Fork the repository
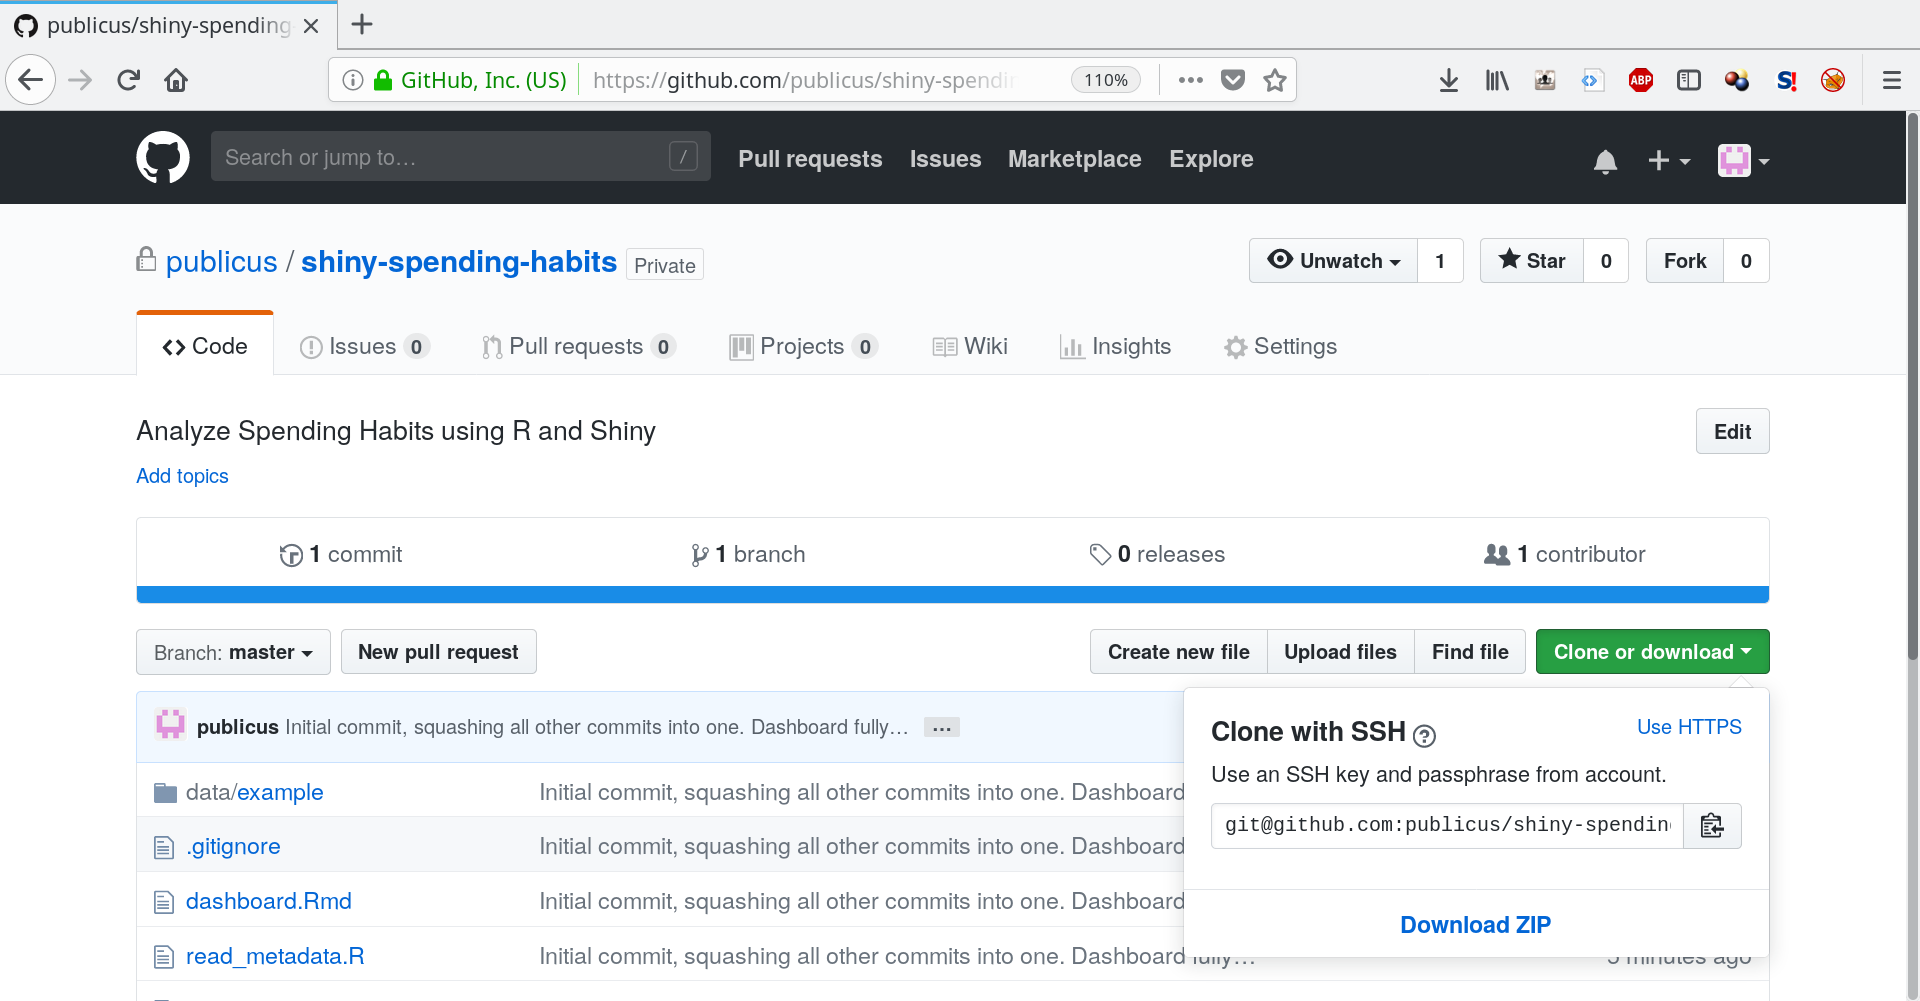Image resolution: width=1920 pixels, height=1001 pixels. [1684, 260]
